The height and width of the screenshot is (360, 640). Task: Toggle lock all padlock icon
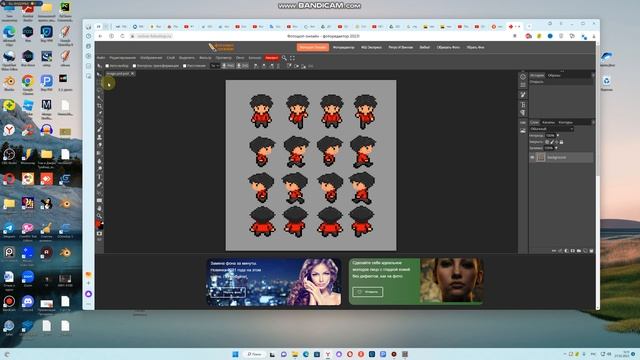tap(562, 142)
